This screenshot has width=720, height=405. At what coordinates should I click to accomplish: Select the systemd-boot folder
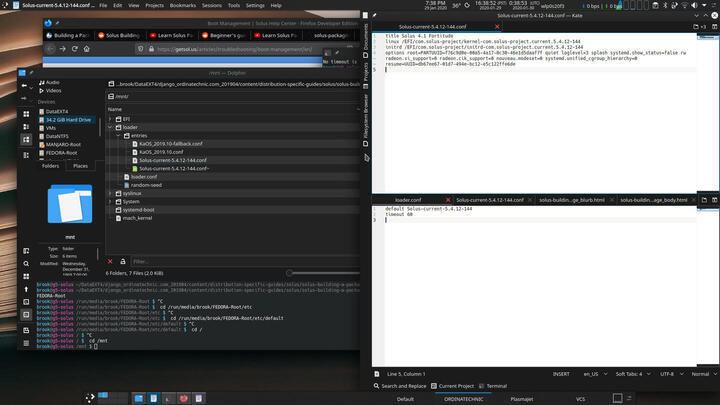(x=138, y=210)
